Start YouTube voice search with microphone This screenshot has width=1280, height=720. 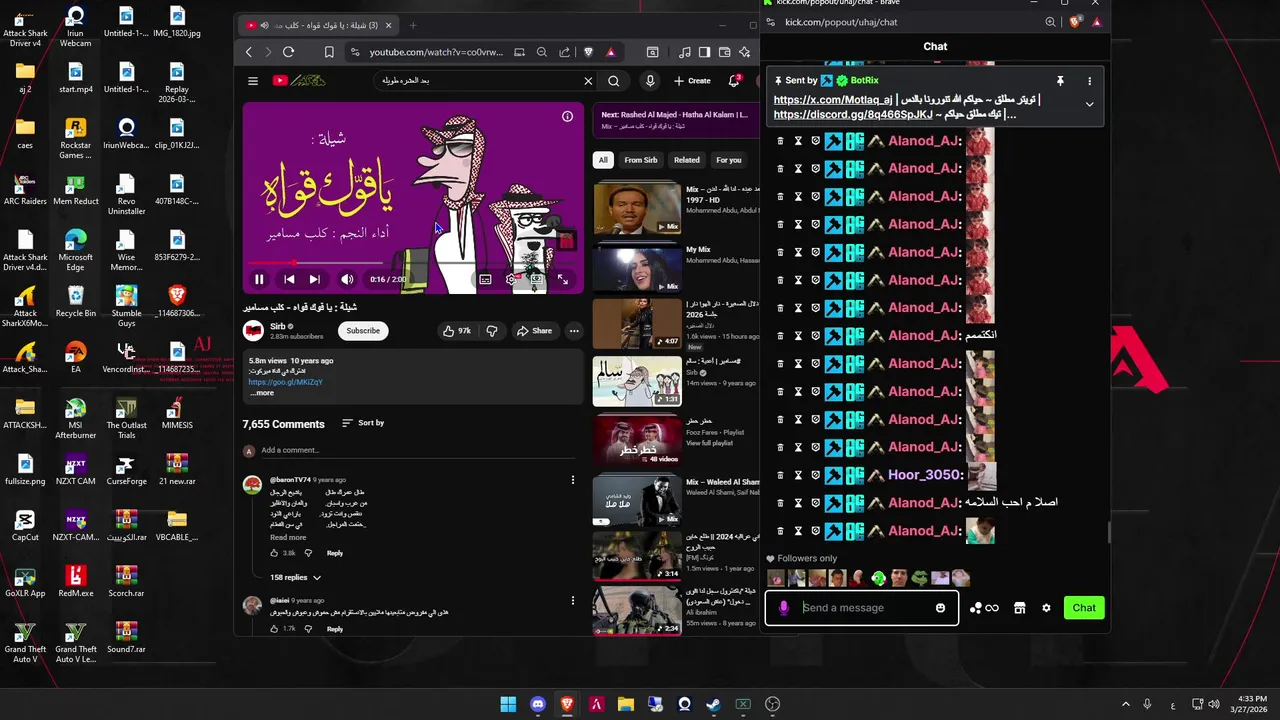point(650,81)
